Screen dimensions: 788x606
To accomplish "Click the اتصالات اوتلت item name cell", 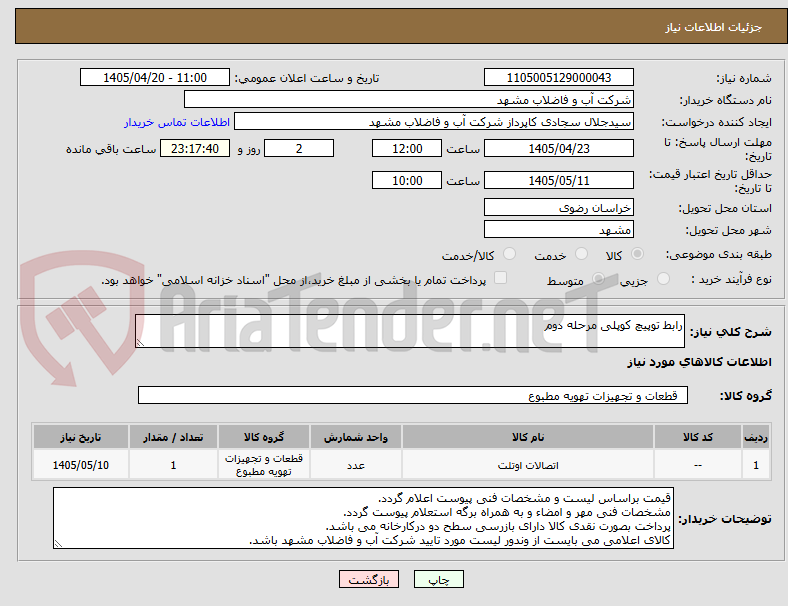I will point(528,465).
